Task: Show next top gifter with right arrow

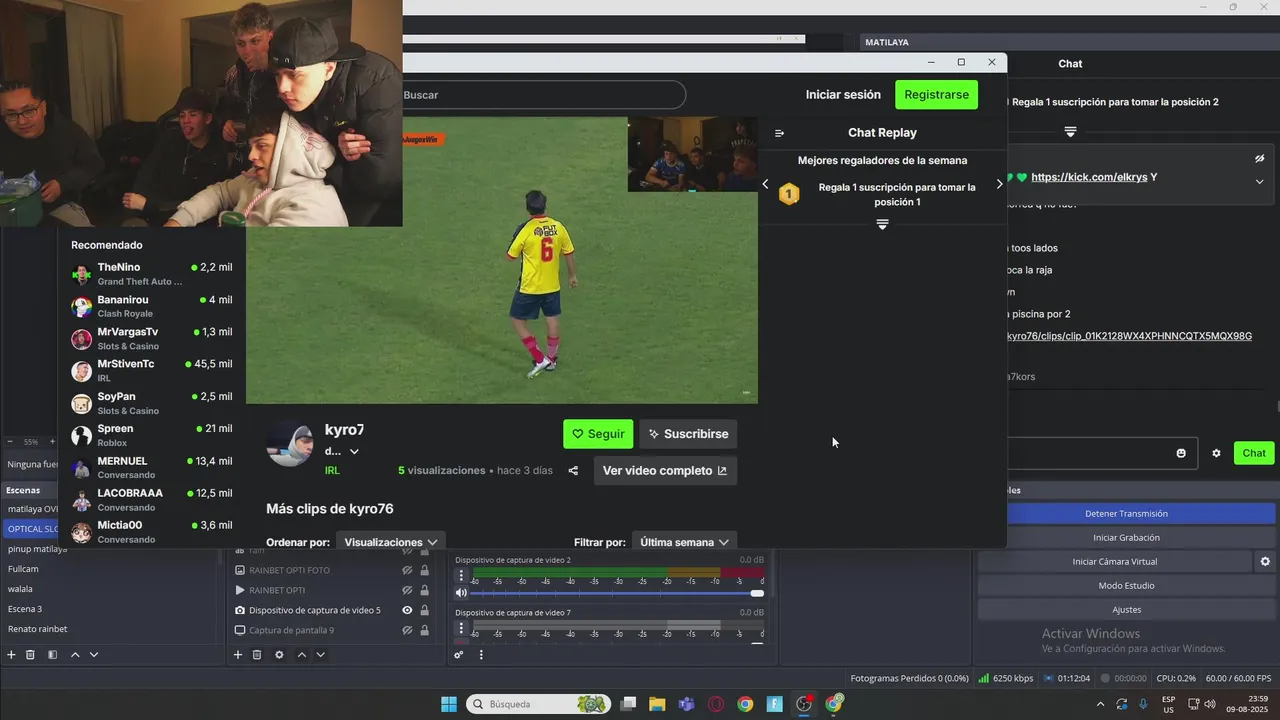Action: click(999, 184)
